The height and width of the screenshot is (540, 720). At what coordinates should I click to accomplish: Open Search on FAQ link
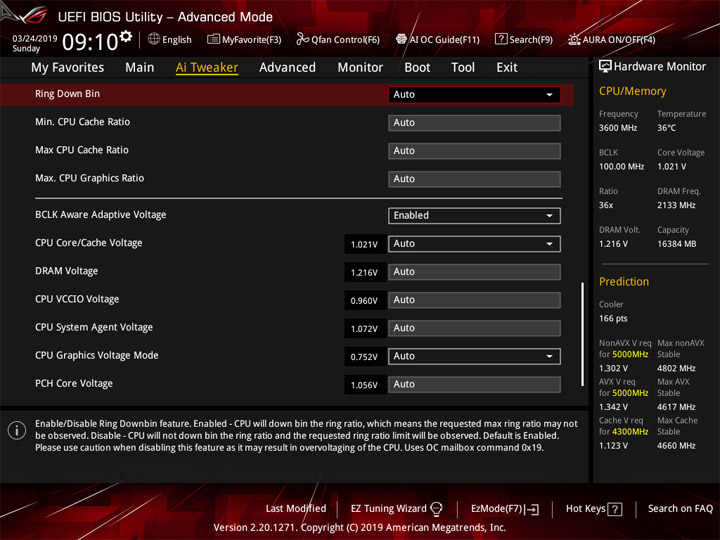pyautogui.click(x=680, y=508)
